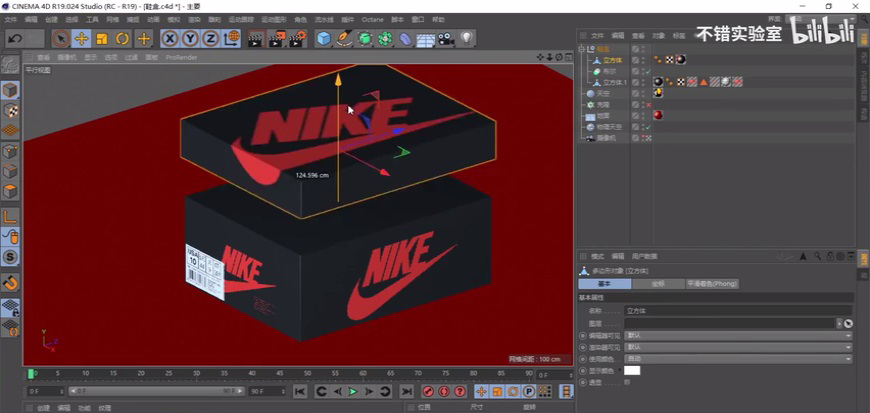870x413 pixels.
Task: Open the 图层 field dropdown arrow
Action: coord(839,323)
